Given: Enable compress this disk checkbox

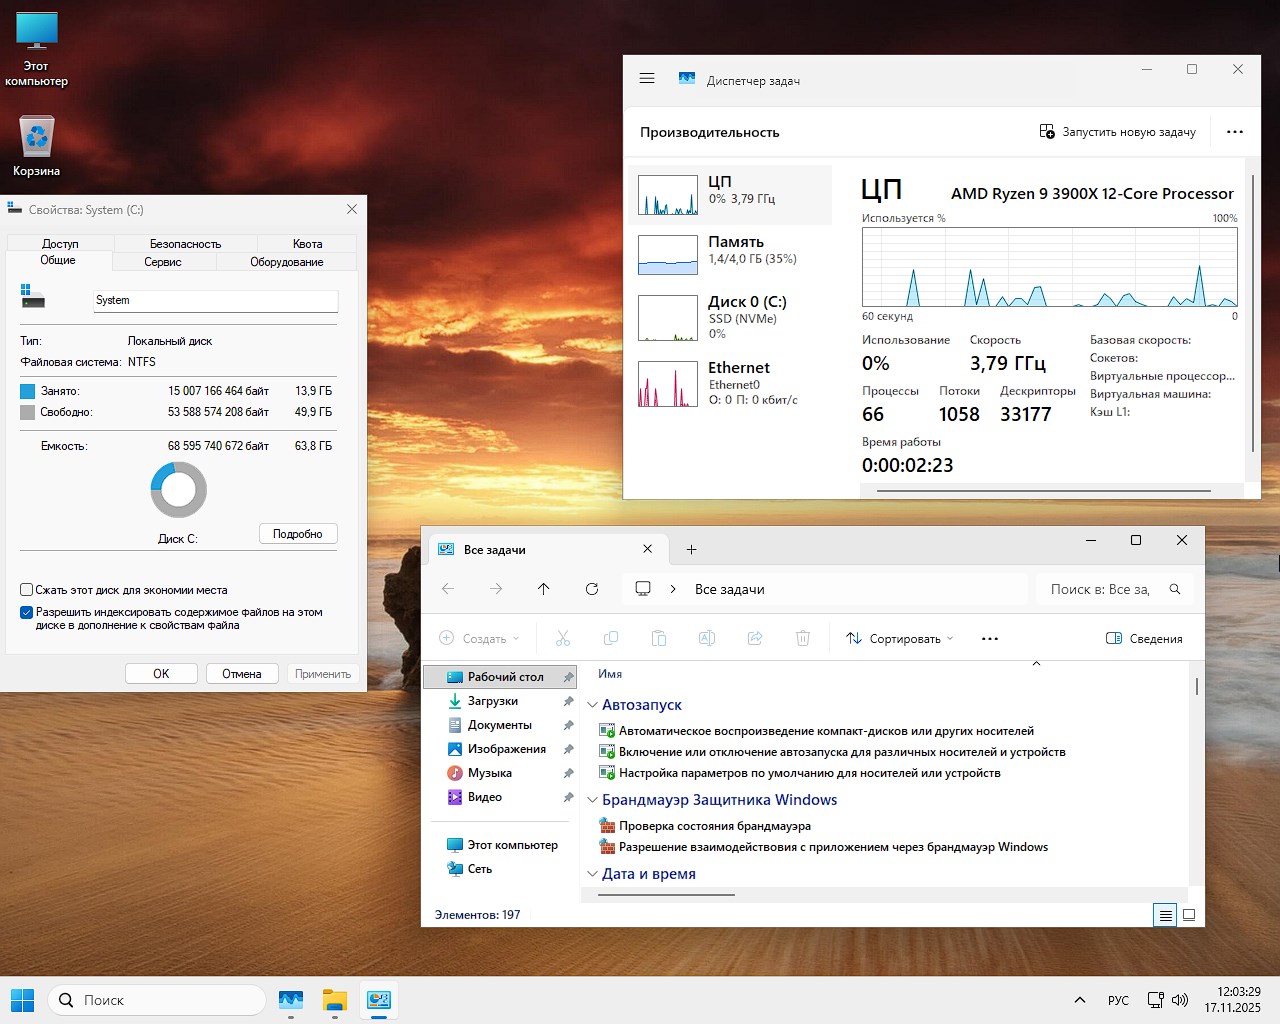Looking at the screenshot, I should click(x=27, y=590).
